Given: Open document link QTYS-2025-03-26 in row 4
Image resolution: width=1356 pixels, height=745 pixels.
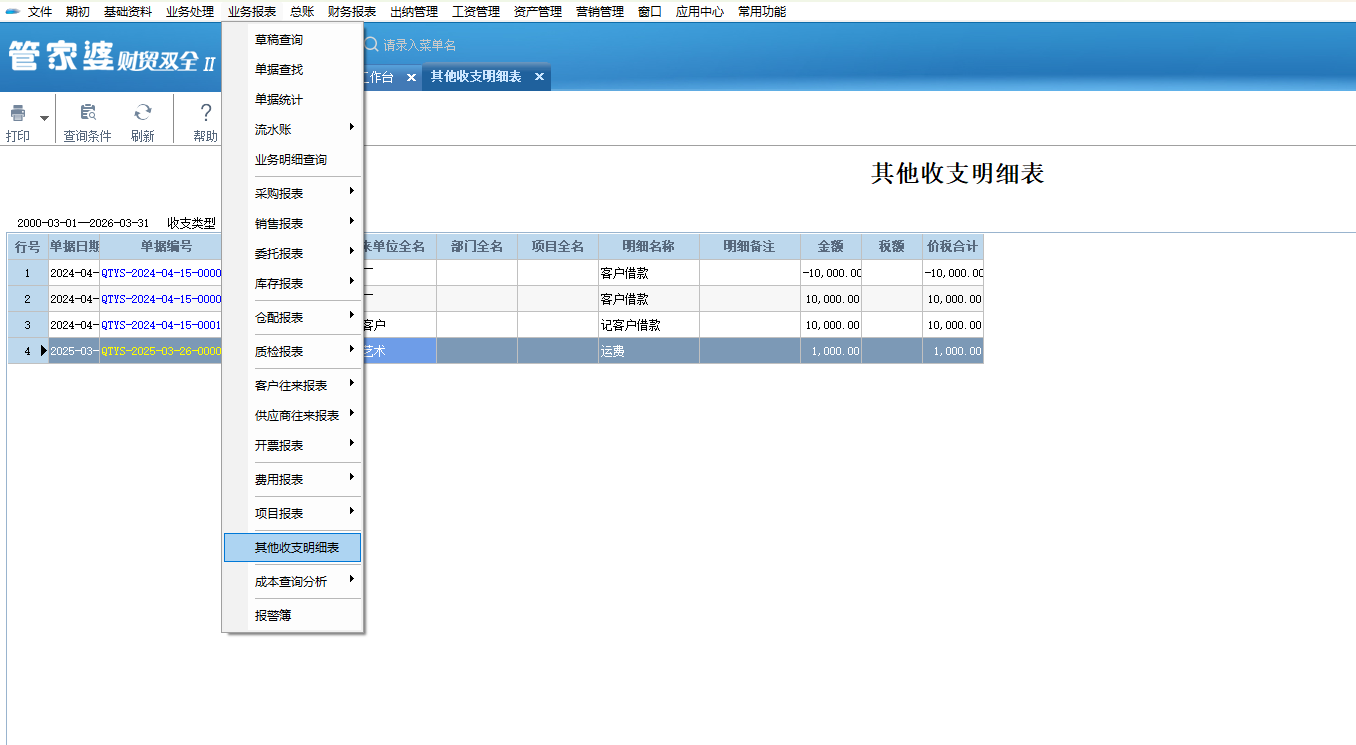Looking at the screenshot, I should coord(160,351).
